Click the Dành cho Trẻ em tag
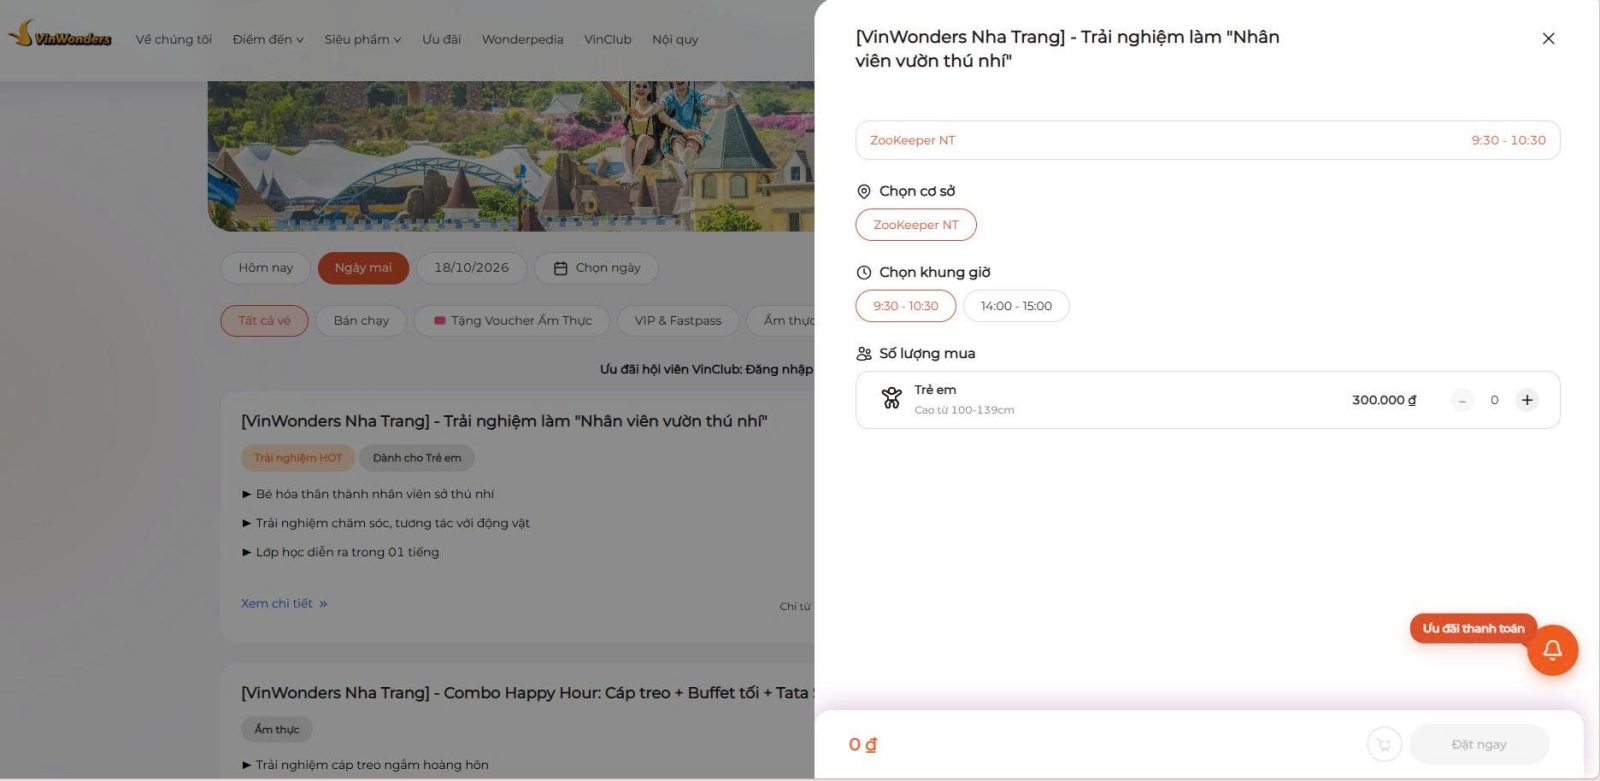The image size is (1600, 781). coord(417,458)
